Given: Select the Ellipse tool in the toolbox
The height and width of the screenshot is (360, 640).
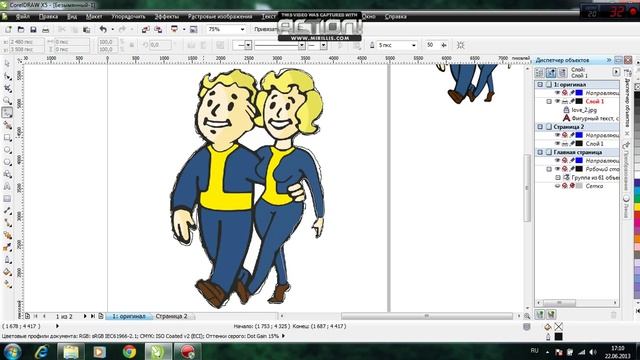Looking at the screenshot, I should (x=7, y=149).
